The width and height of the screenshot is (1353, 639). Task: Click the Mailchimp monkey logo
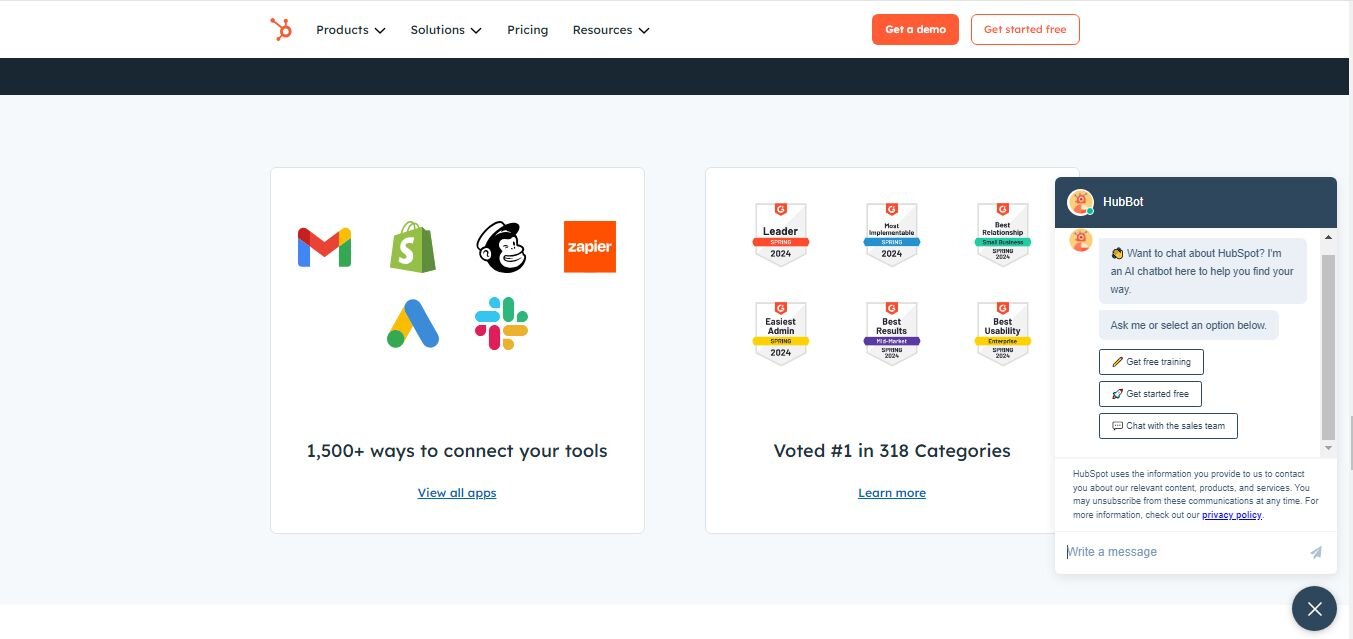[x=501, y=247]
